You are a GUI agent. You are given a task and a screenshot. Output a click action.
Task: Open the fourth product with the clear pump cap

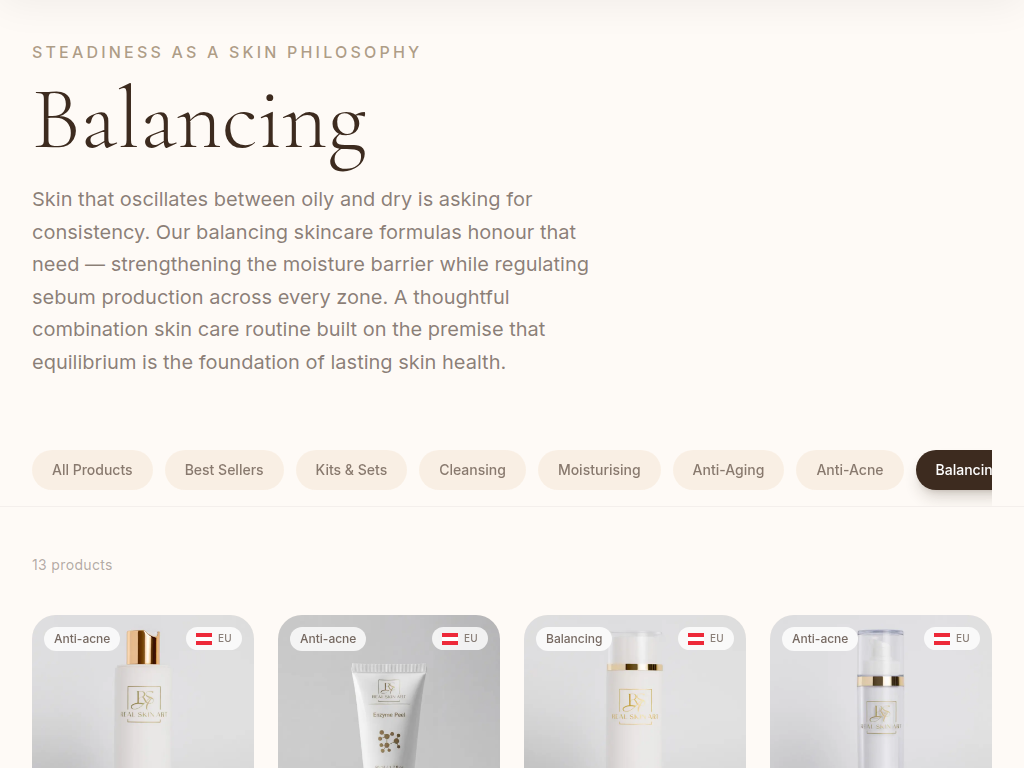(x=881, y=710)
